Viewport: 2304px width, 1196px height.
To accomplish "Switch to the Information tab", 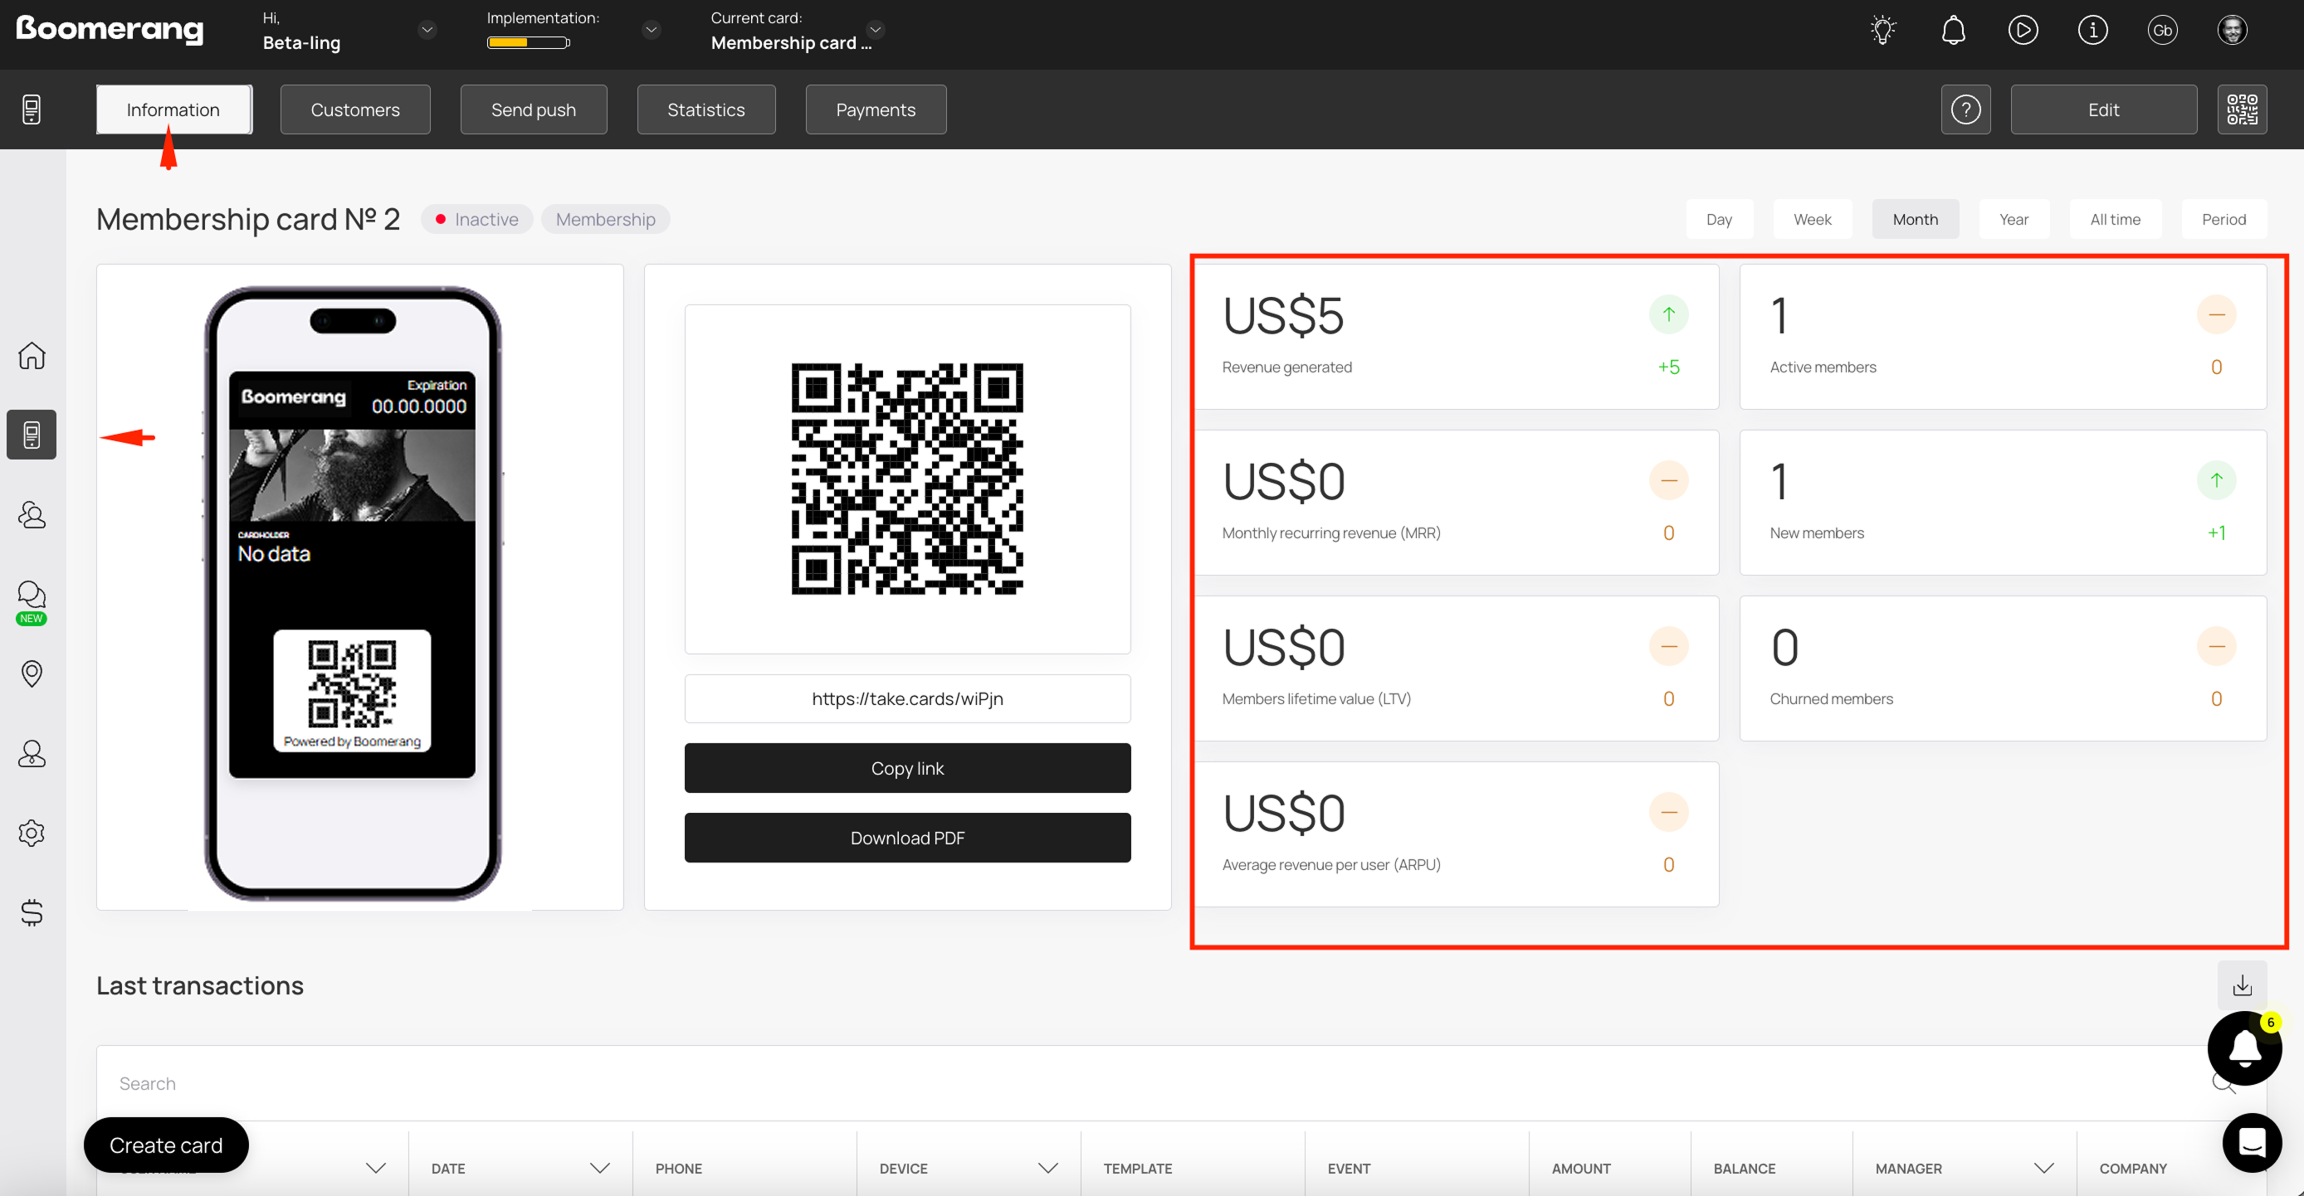I will tap(173, 109).
